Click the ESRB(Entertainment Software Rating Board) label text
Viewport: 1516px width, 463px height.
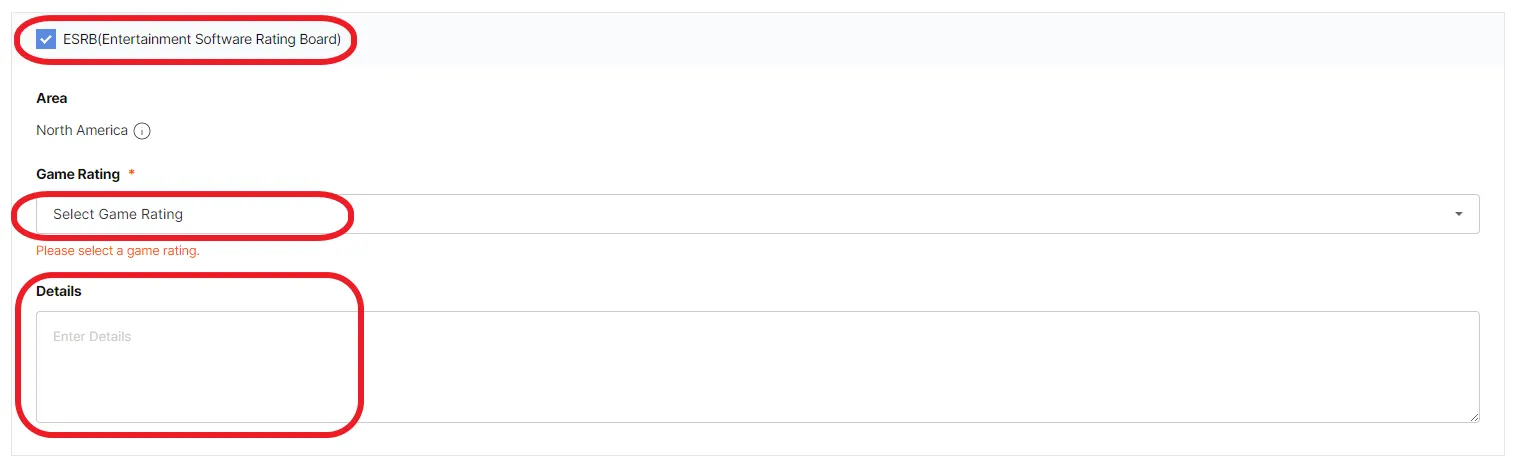coord(202,40)
